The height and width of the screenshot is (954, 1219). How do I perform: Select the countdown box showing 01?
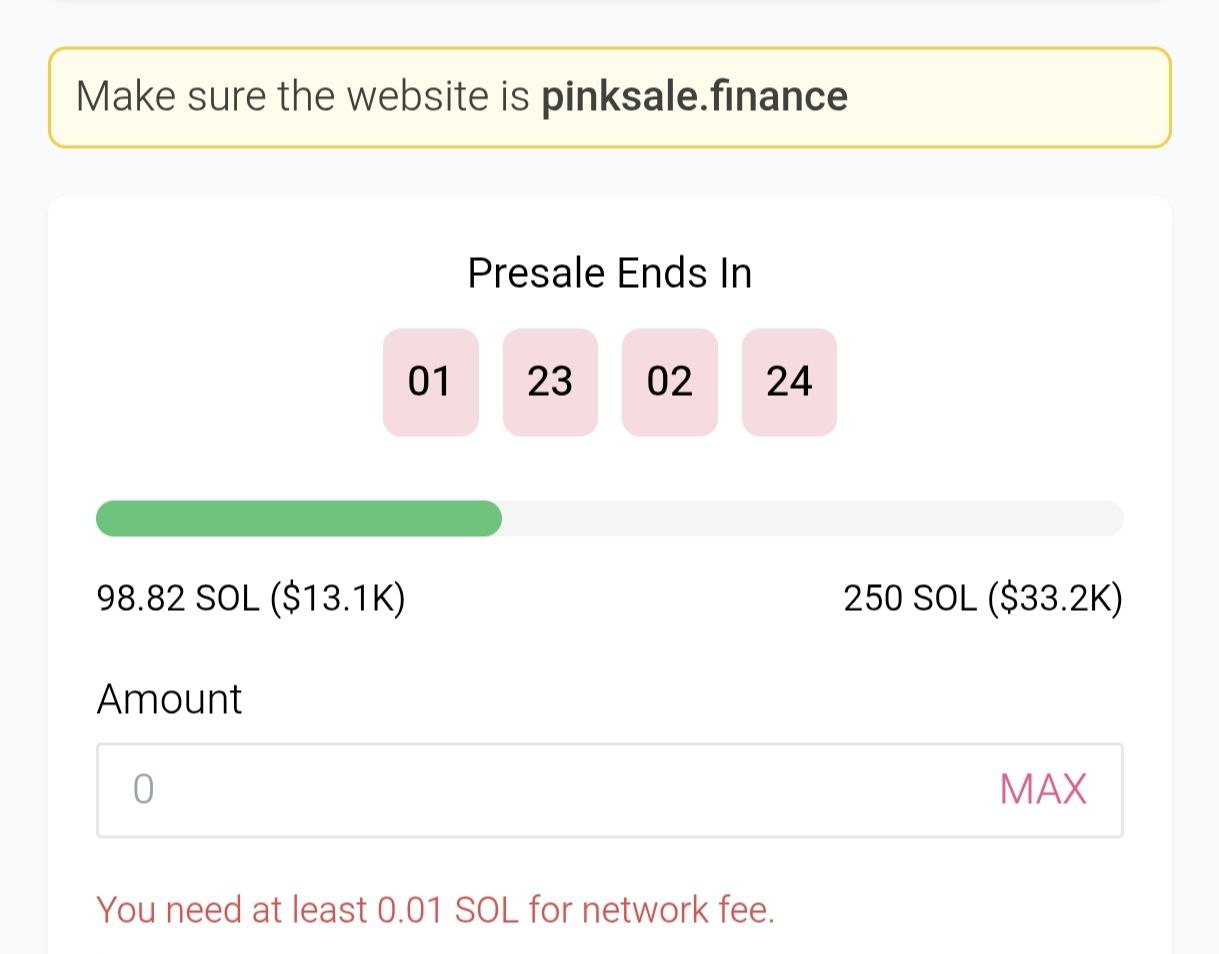430,382
